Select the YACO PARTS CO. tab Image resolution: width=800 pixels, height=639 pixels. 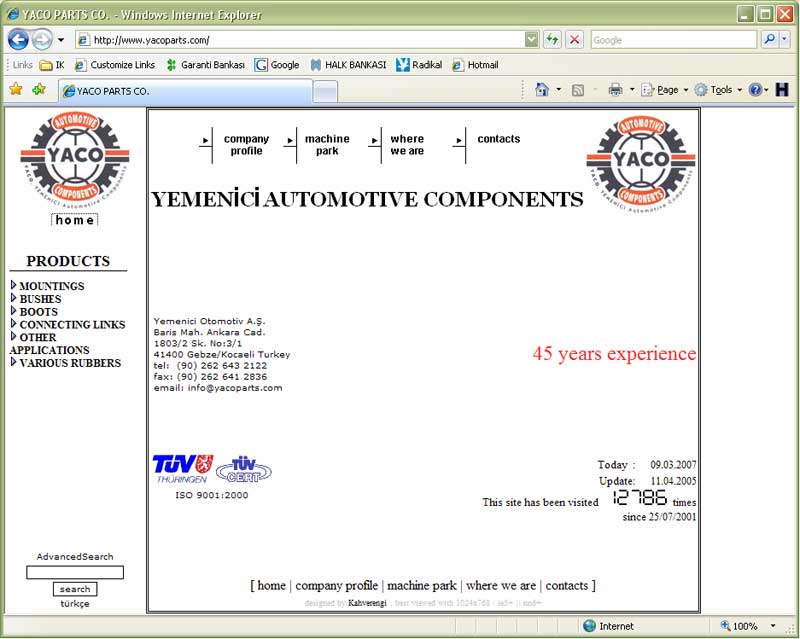185,91
